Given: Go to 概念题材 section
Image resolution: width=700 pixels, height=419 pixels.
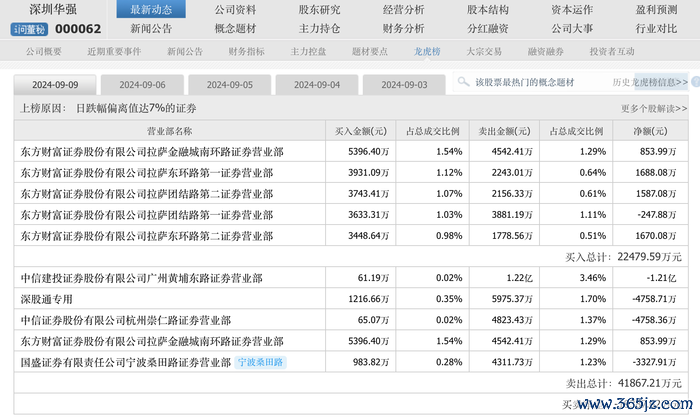Looking at the screenshot, I should tap(235, 29).
